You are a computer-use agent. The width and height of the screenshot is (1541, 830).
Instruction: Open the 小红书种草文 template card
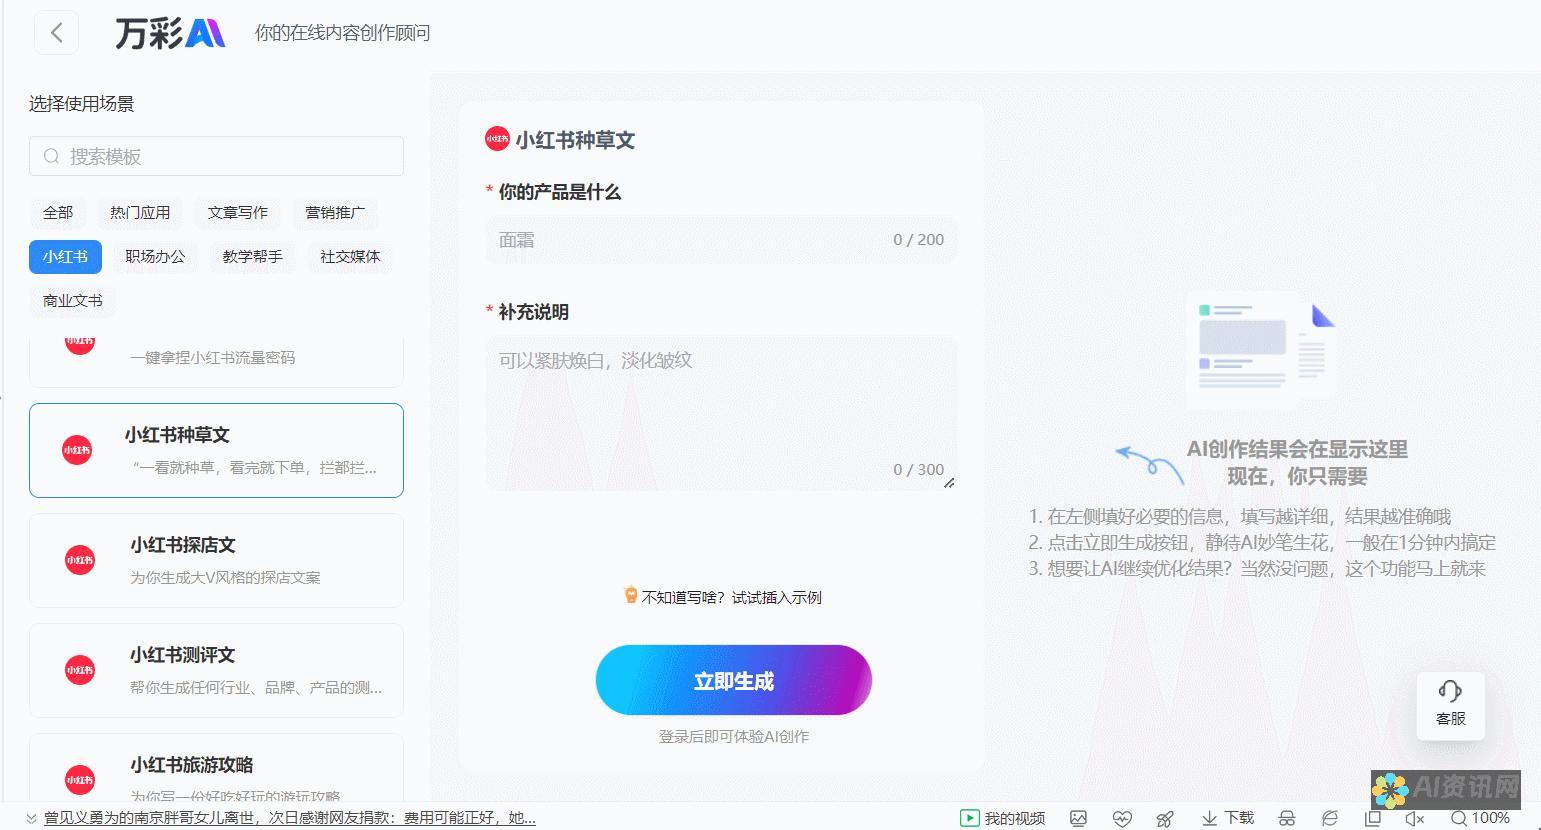[x=216, y=450]
